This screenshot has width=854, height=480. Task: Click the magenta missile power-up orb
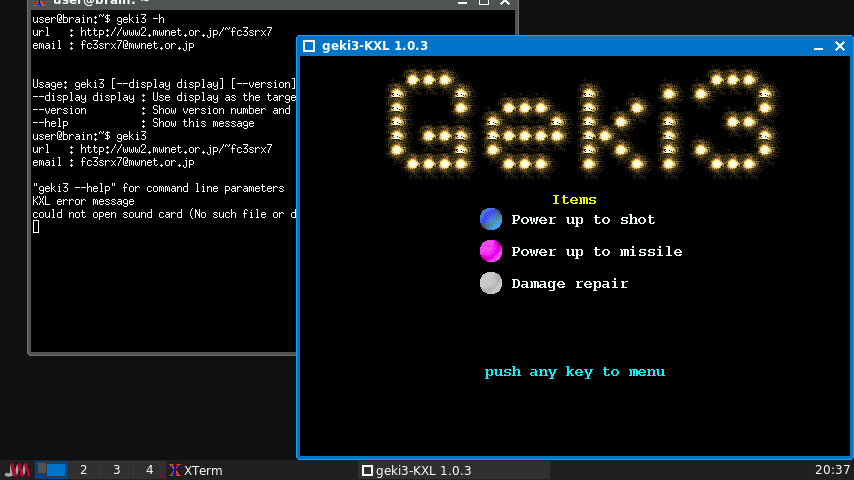[x=491, y=251]
